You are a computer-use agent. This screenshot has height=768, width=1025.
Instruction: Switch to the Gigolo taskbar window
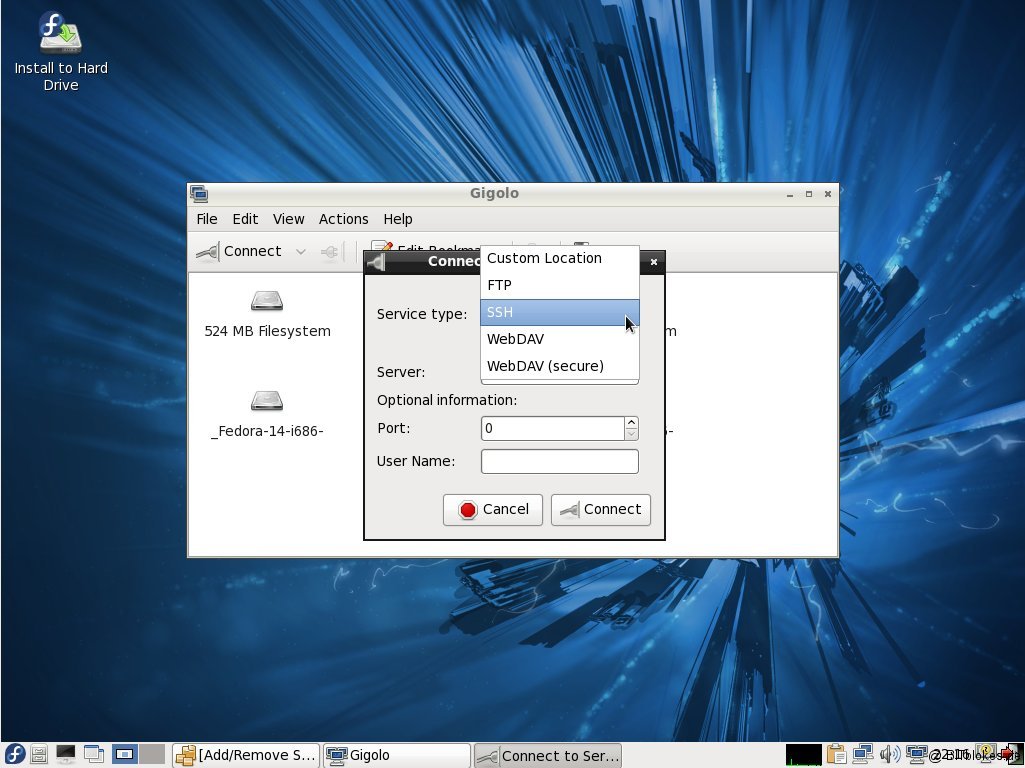[x=397, y=756]
